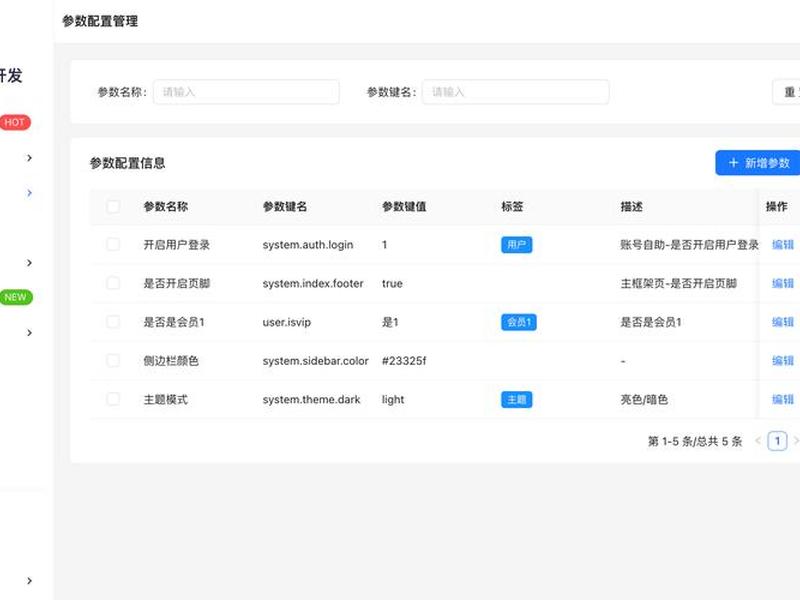Click the 操作 column header

[x=777, y=207]
